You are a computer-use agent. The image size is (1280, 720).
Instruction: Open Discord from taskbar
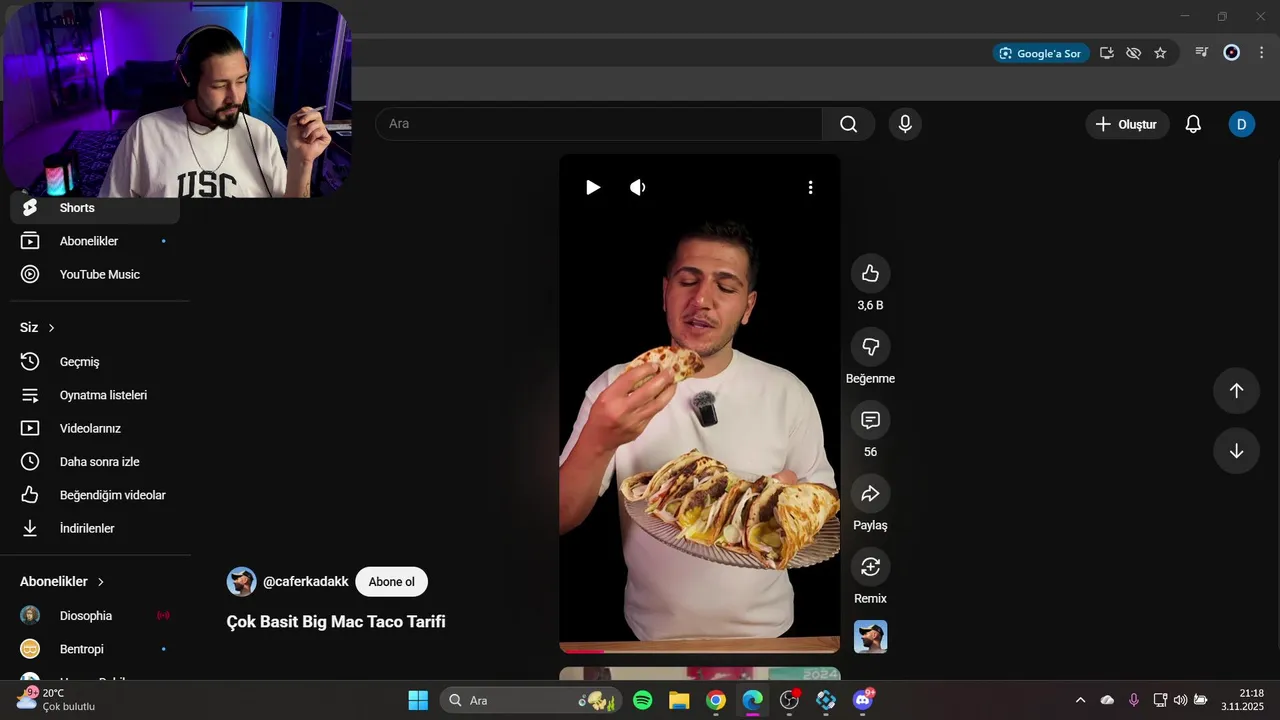click(863, 700)
